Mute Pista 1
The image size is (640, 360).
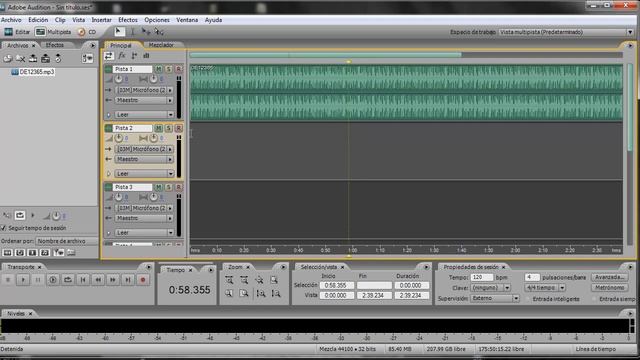pyautogui.click(x=158, y=69)
